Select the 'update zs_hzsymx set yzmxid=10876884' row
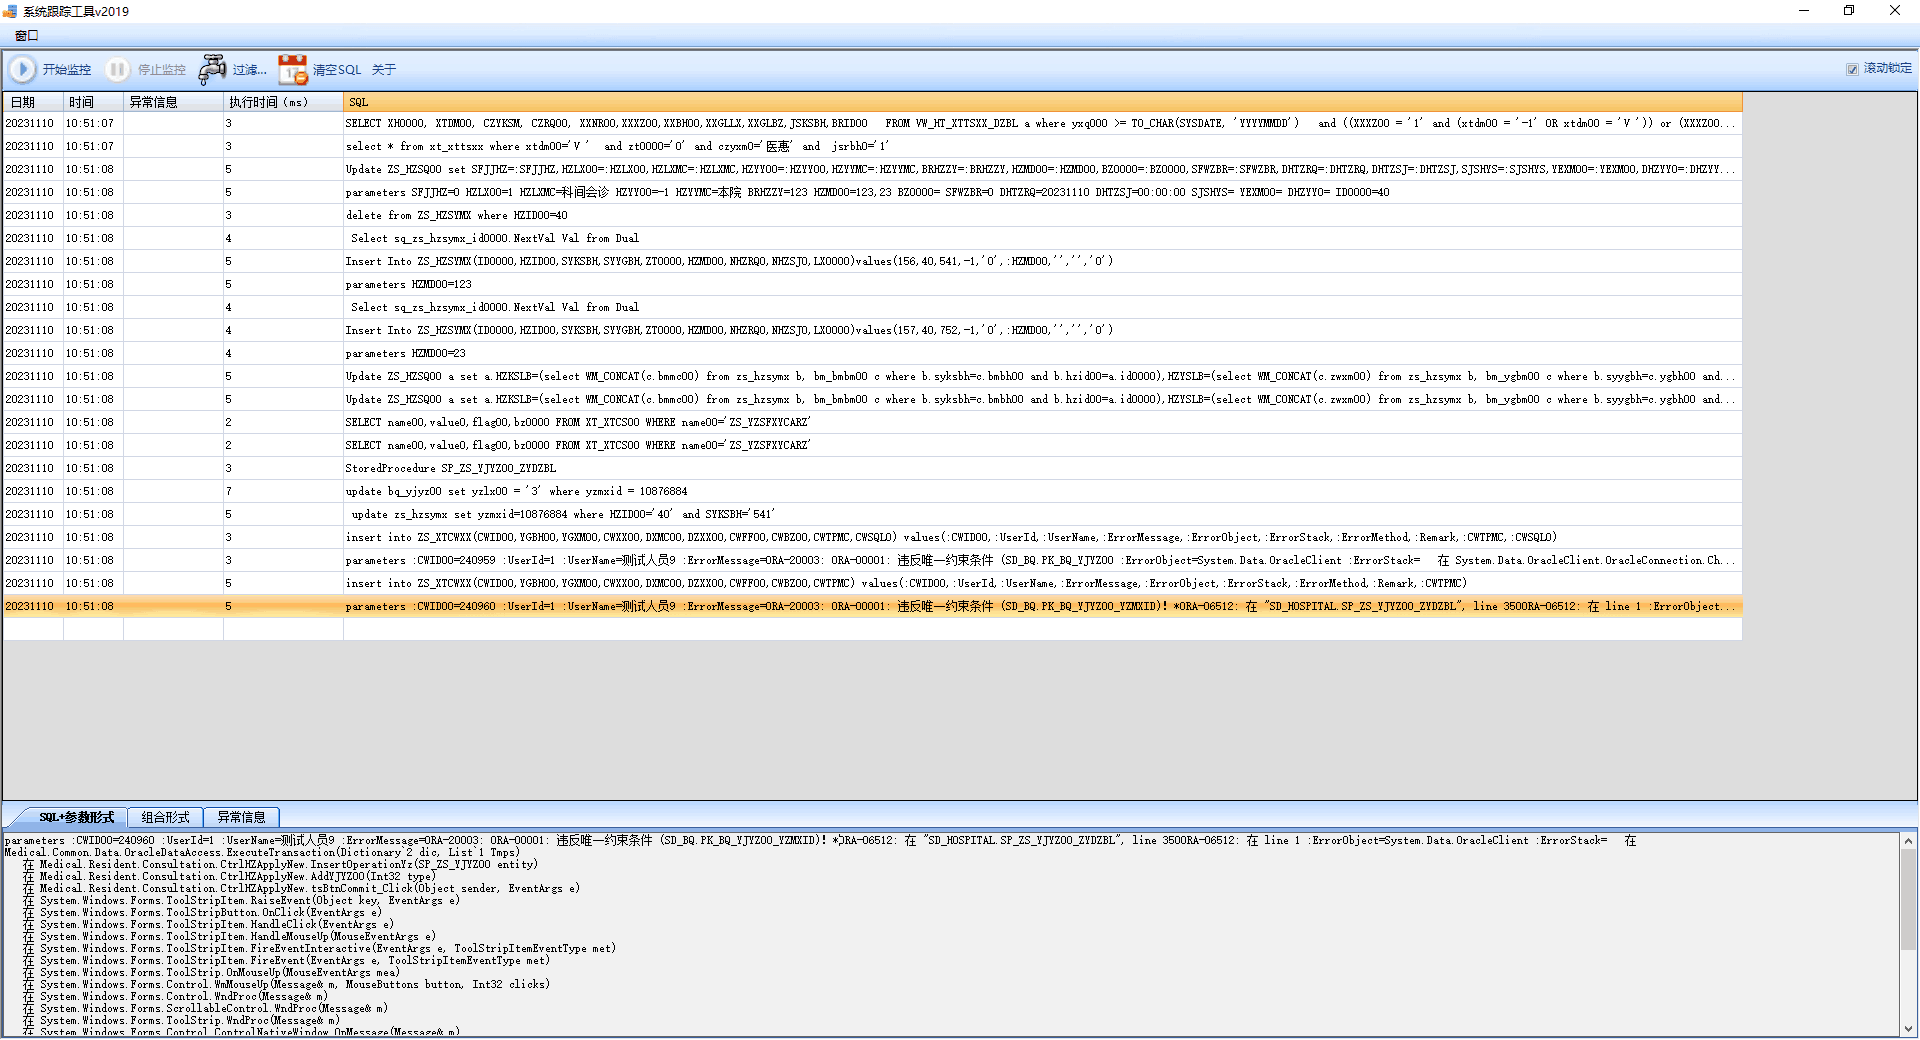This screenshot has height=1040, width=1920. (872, 514)
